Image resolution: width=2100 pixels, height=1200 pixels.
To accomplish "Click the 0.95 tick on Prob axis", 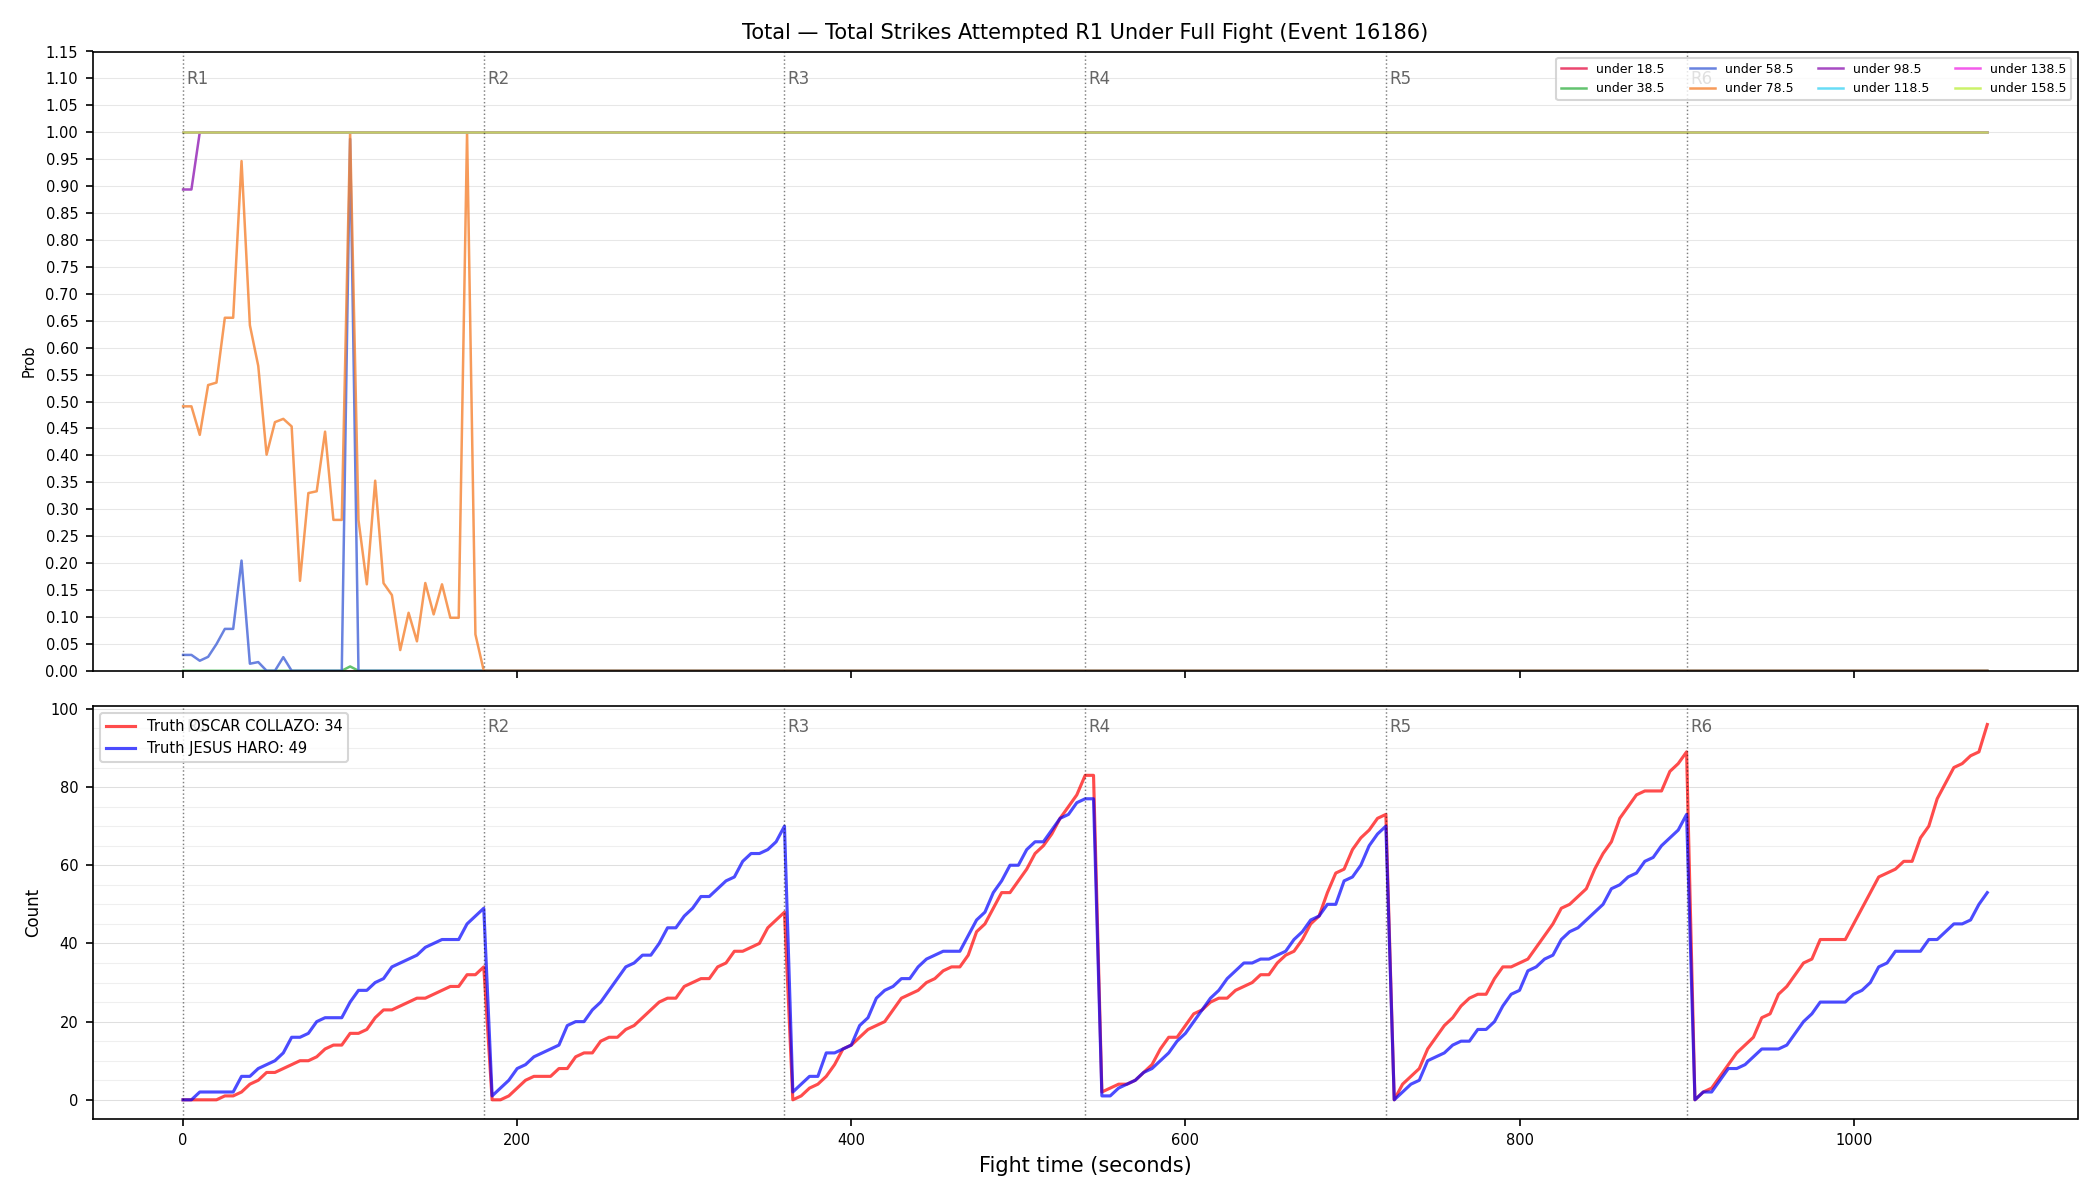I will [62, 159].
